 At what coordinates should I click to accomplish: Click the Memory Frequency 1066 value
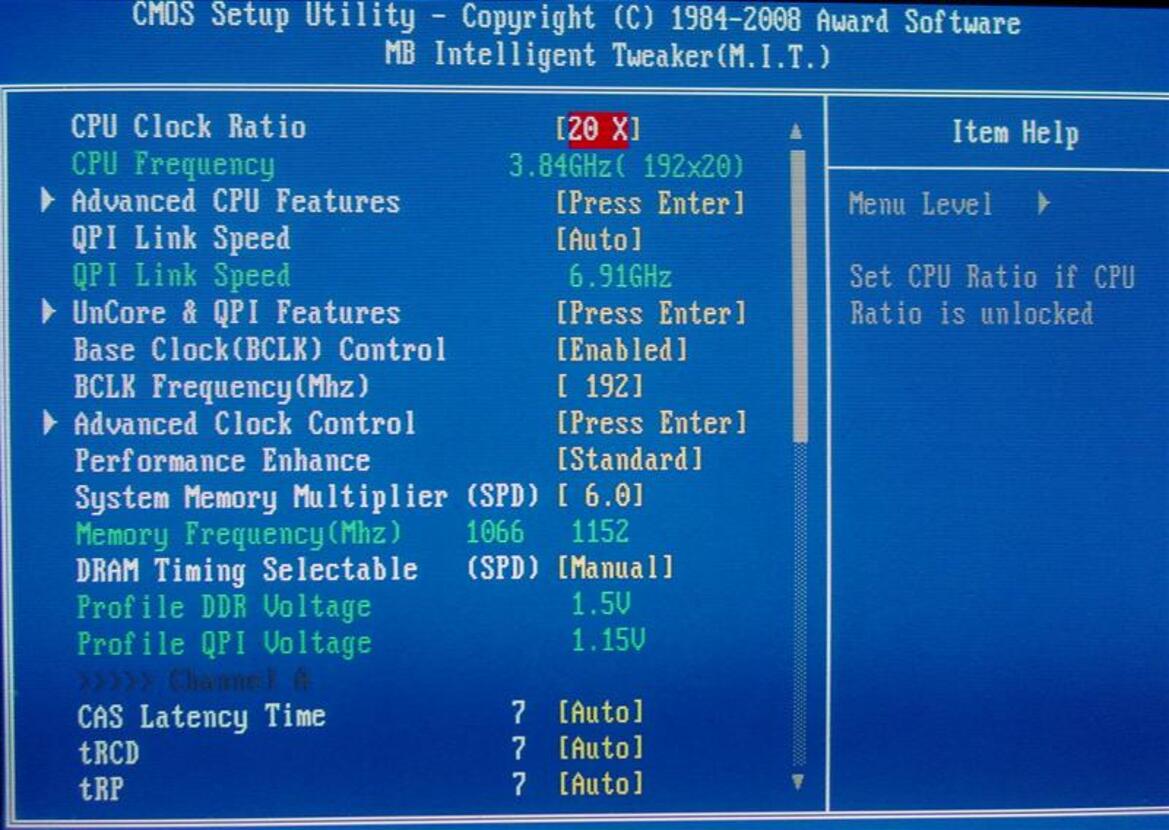tap(495, 532)
